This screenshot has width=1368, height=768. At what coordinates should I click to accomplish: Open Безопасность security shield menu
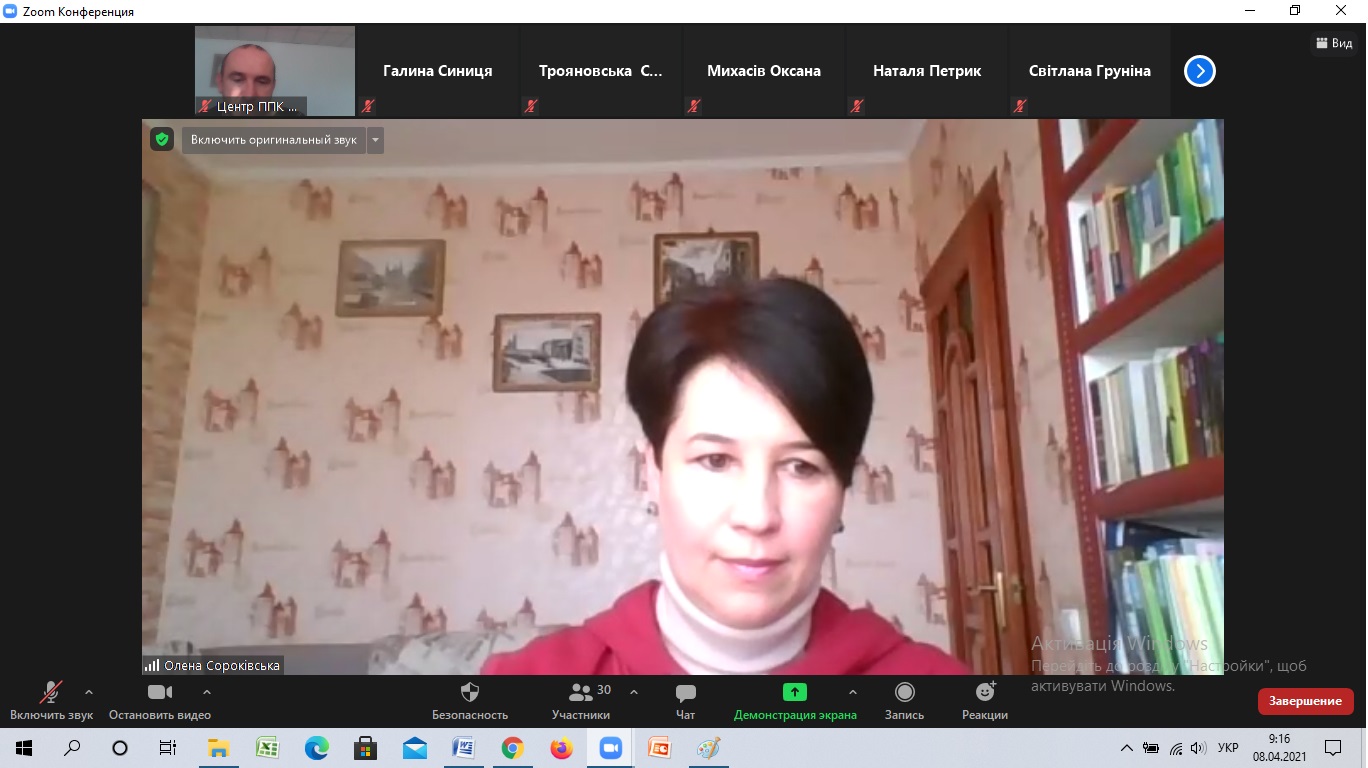(x=470, y=700)
